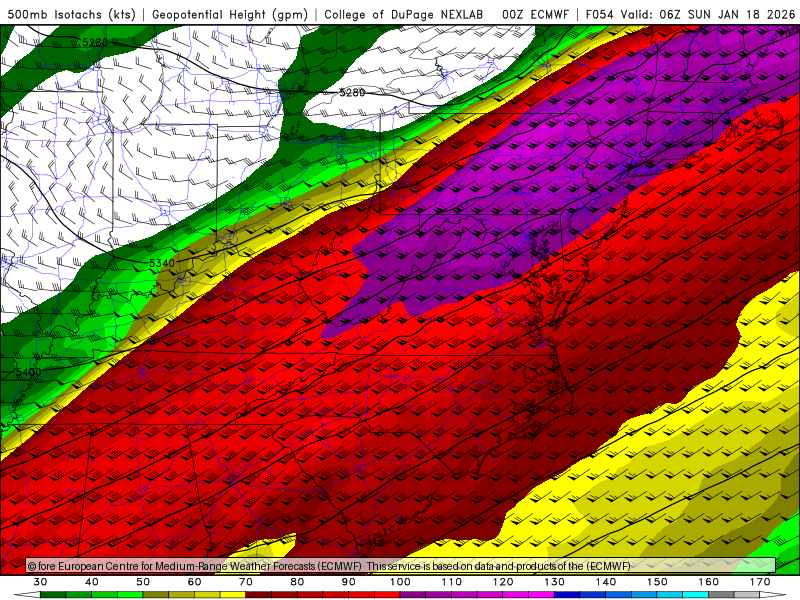Click the '130' value on the color scale
The height and width of the screenshot is (600, 800).
[x=555, y=582]
